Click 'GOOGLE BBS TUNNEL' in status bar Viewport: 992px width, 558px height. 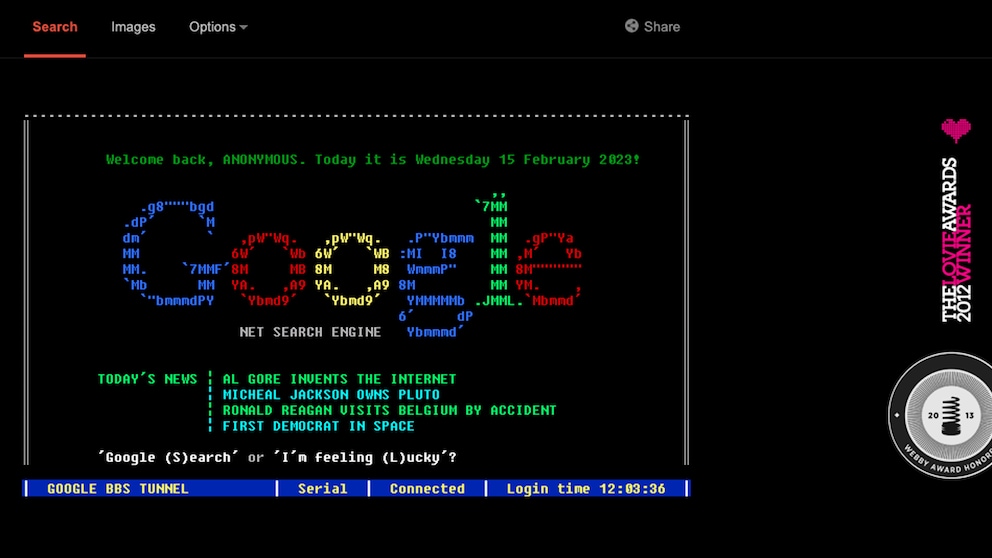(x=118, y=489)
